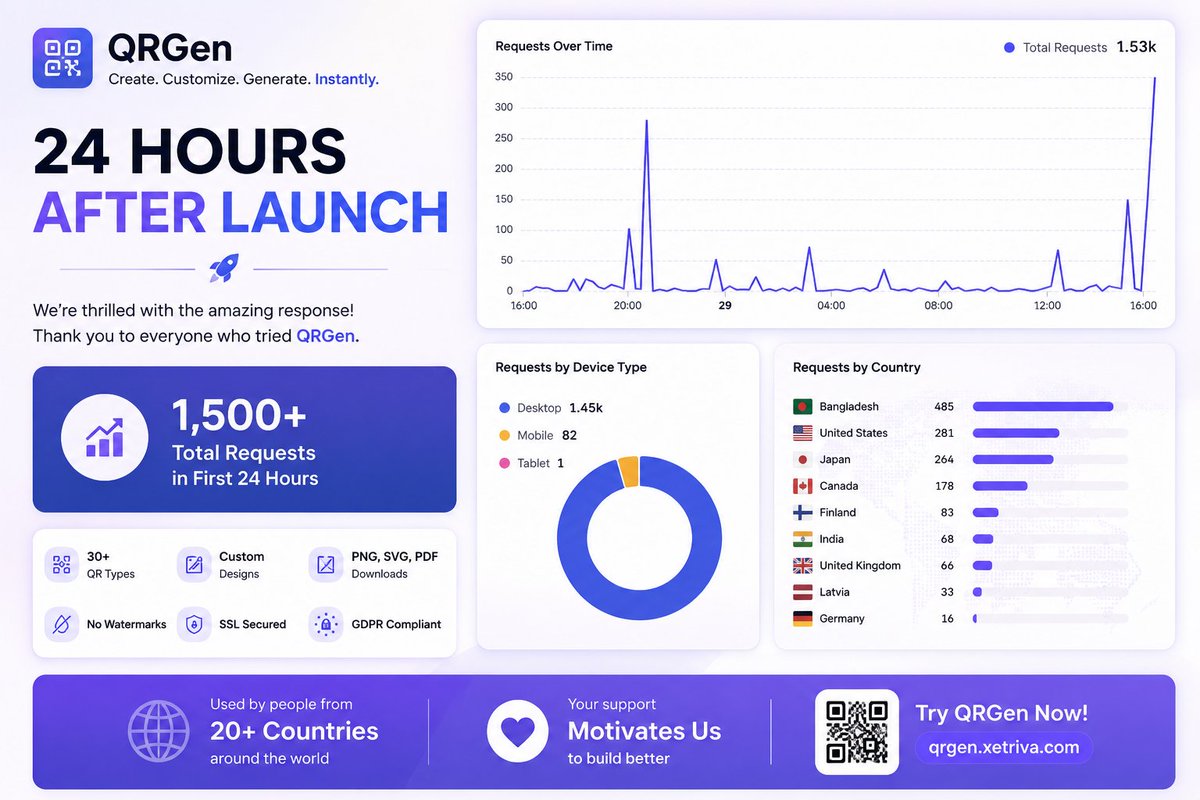Screen dimensions: 1200x800
Task: Click the GDPR Compliant lock icon
Action: [x=325, y=624]
